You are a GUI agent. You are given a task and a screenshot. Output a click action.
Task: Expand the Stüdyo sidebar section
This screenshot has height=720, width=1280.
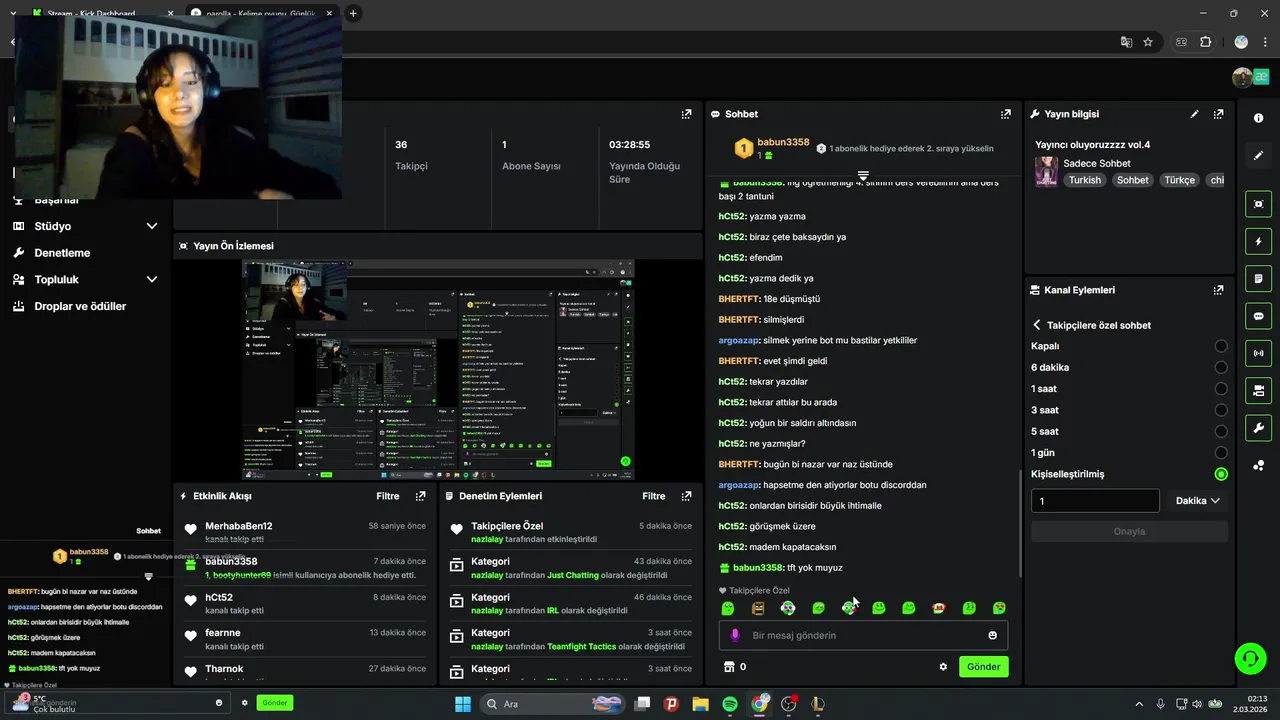tap(152, 226)
